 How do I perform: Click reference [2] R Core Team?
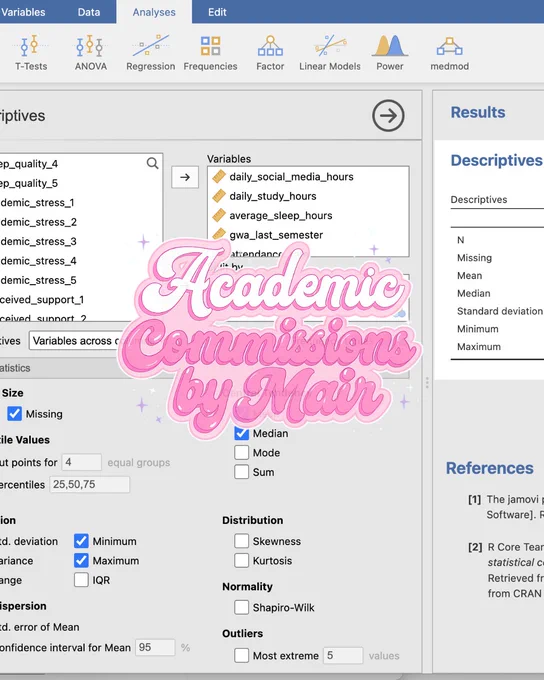506,570
